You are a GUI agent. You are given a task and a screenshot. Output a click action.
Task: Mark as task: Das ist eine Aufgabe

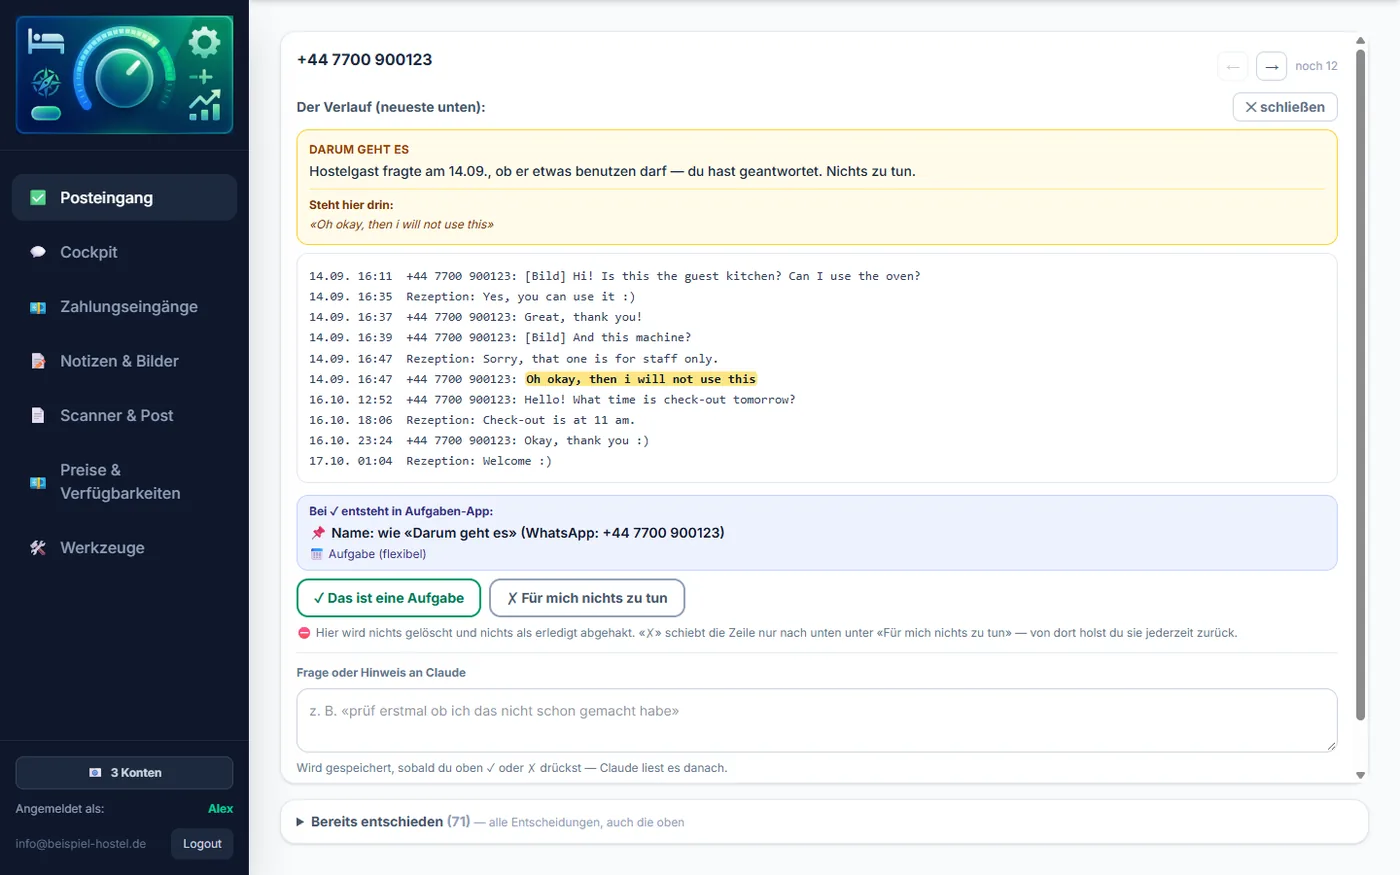coord(389,598)
